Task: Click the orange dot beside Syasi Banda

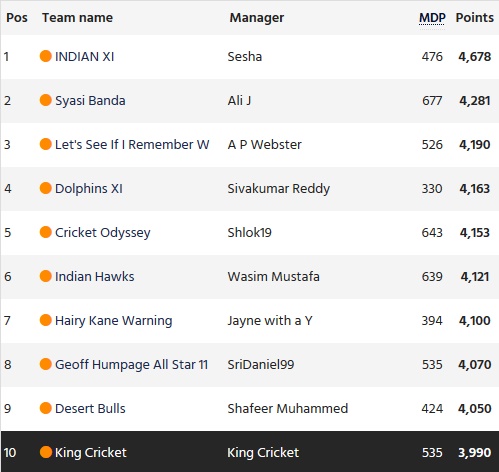Action: click(46, 100)
